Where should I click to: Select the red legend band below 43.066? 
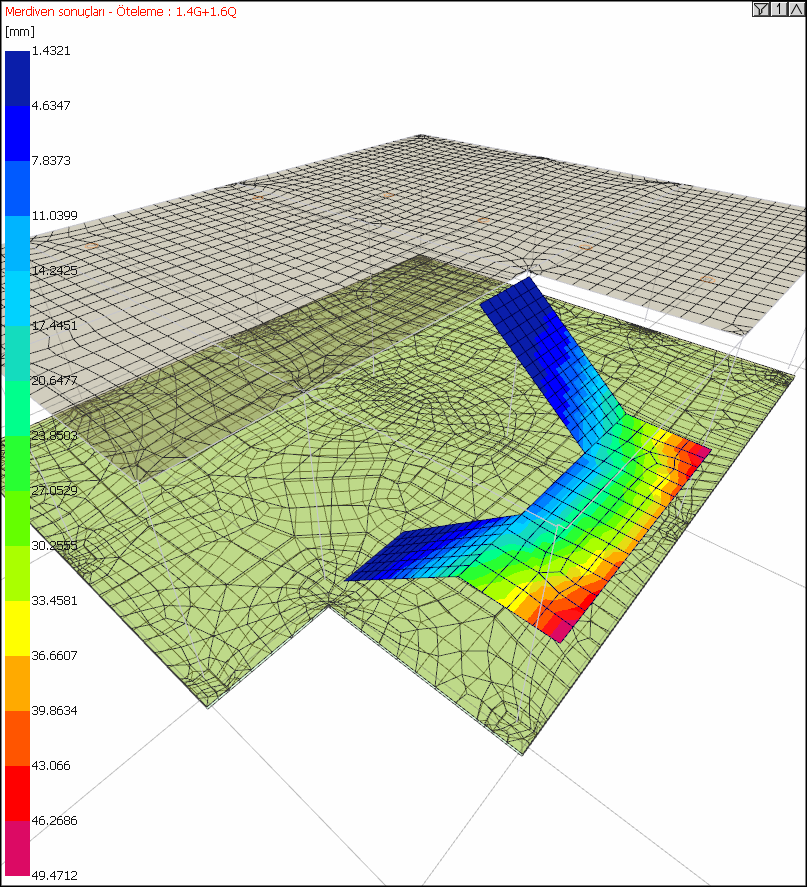(17, 793)
